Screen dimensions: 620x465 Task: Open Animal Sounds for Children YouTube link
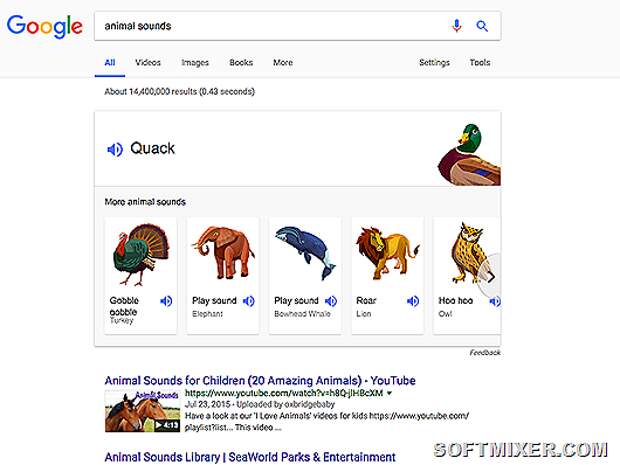[x=260, y=380]
